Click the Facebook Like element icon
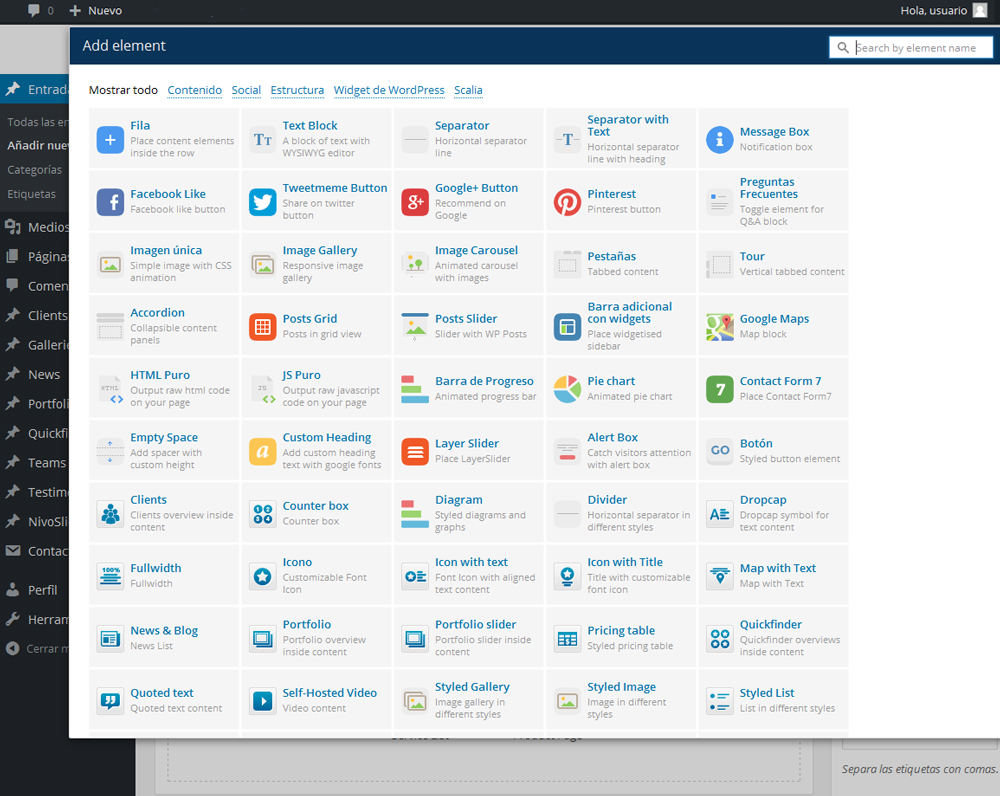This screenshot has height=796, width=1000. (110, 202)
